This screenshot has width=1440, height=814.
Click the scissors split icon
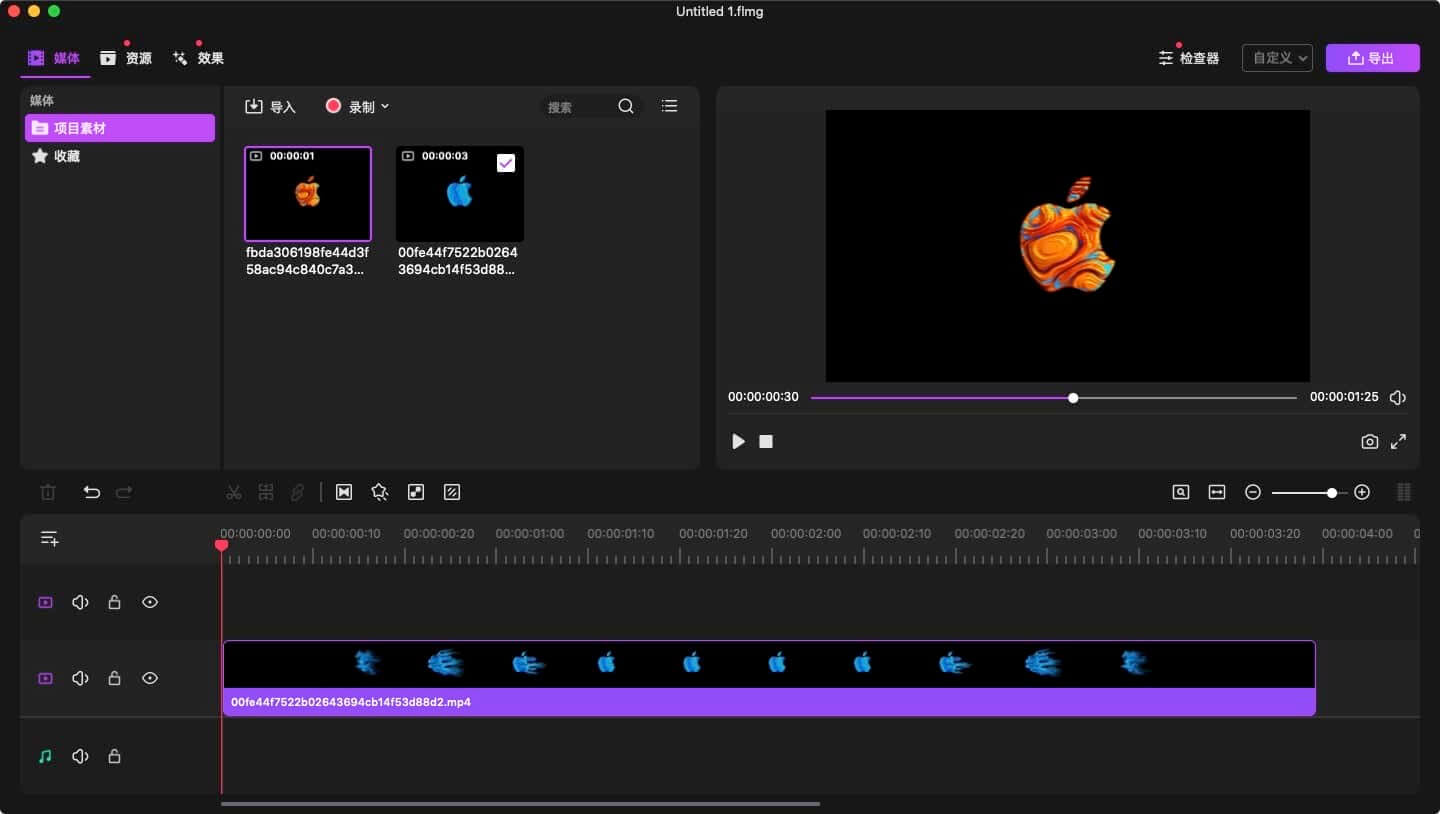pyautogui.click(x=234, y=492)
